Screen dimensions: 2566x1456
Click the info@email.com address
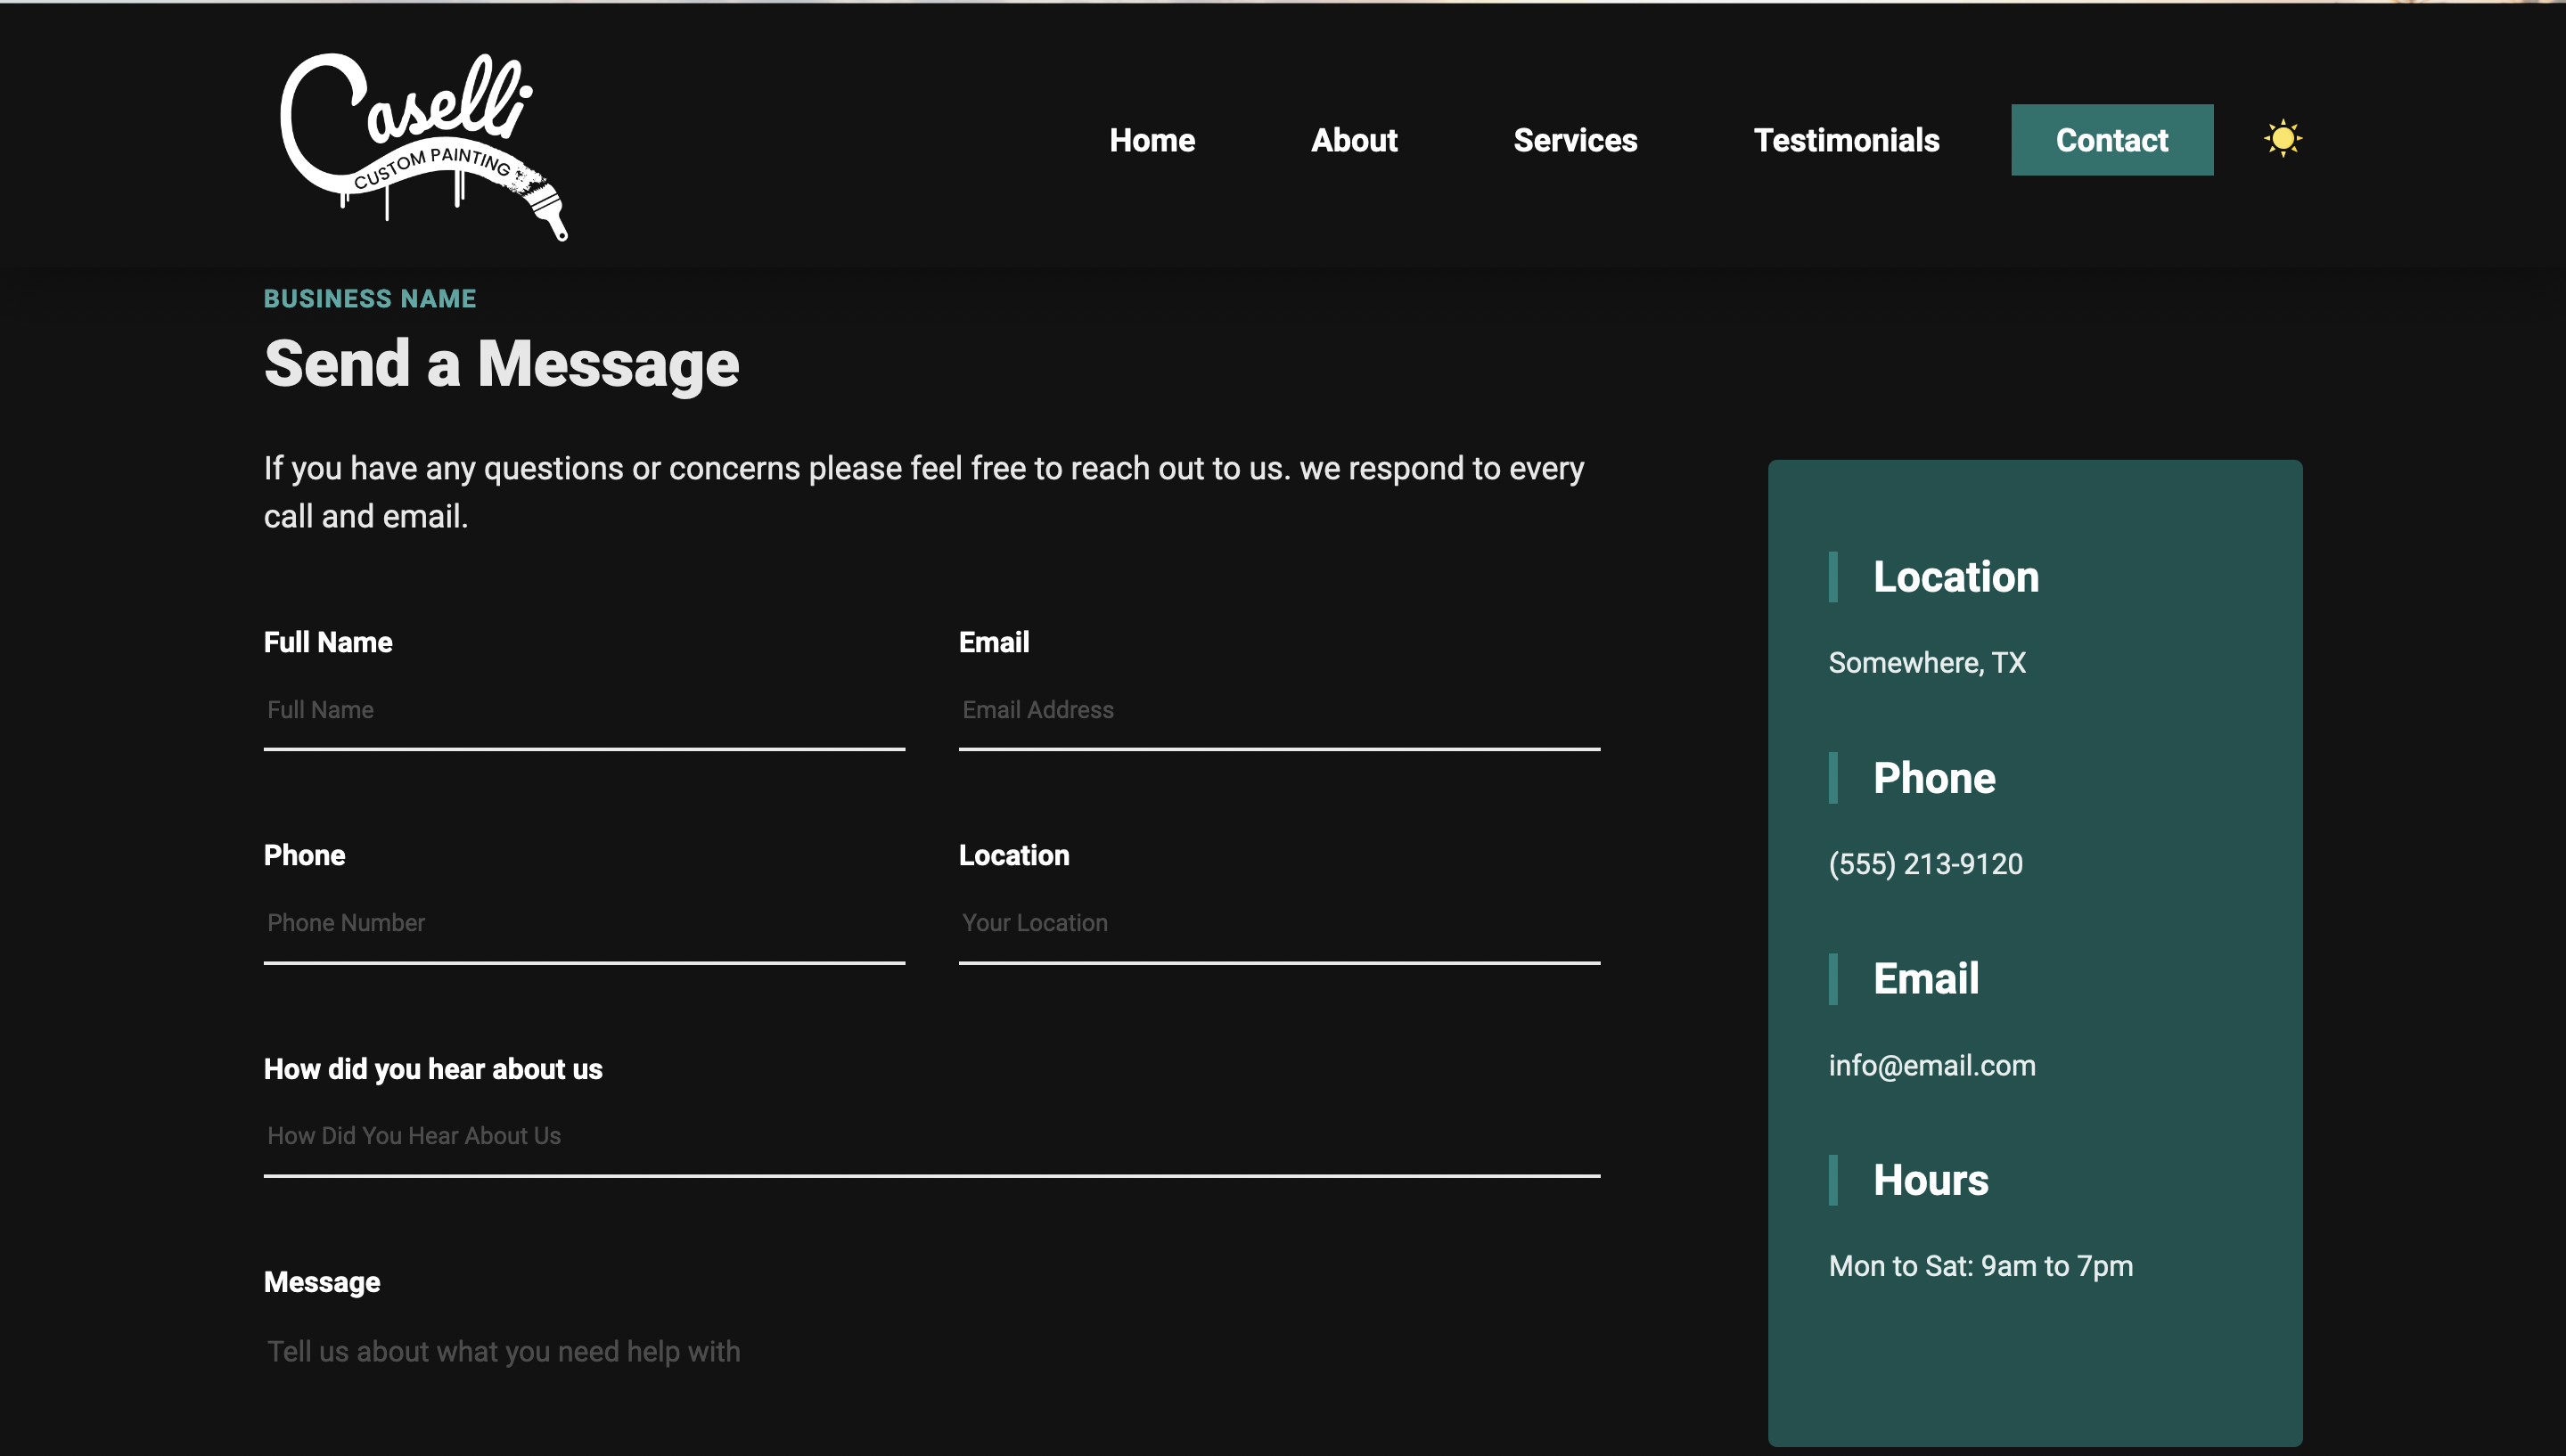pyautogui.click(x=1931, y=1065)
